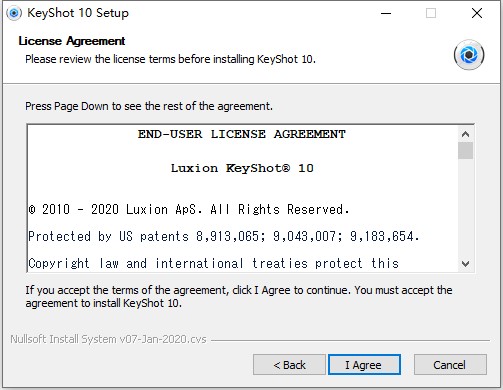Click the Luxion KeyShot® 10 line
This screenshot has height=390, width=503.
tap(242, 168)
